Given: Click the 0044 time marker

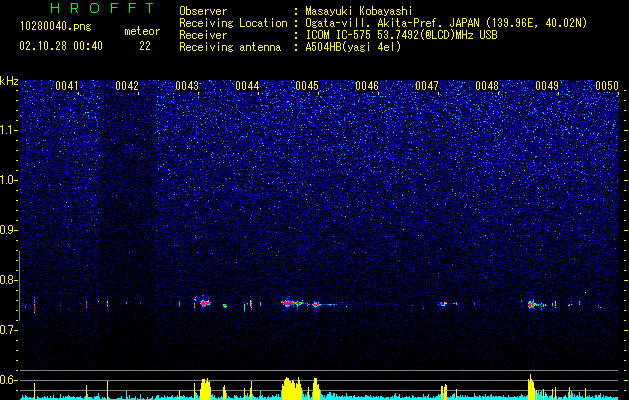Looking at the screenshot, I should click(x=247, y=86).
